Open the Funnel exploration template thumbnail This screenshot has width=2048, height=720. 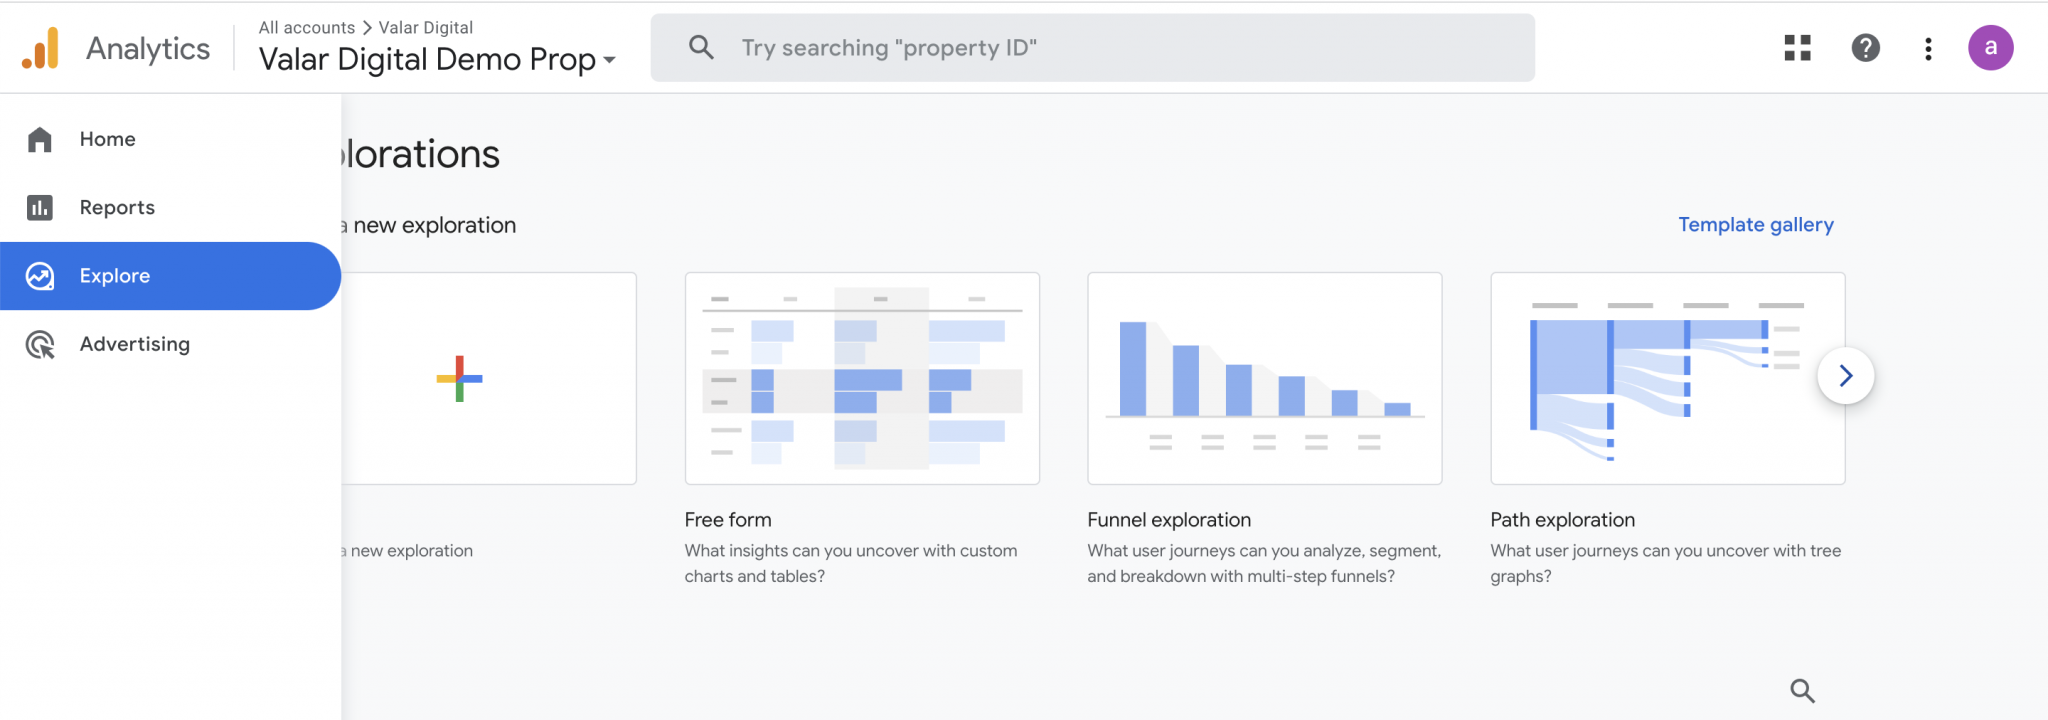tap(1264, 379)
